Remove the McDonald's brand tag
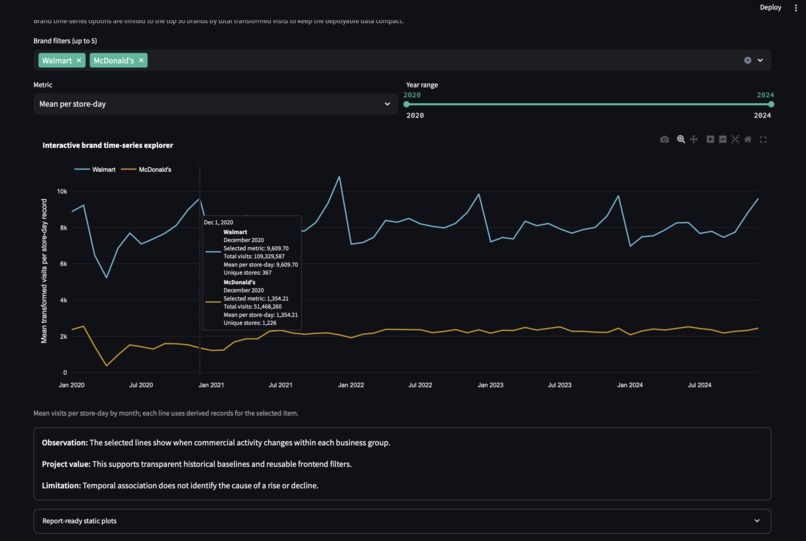 [x=141, y=60]
